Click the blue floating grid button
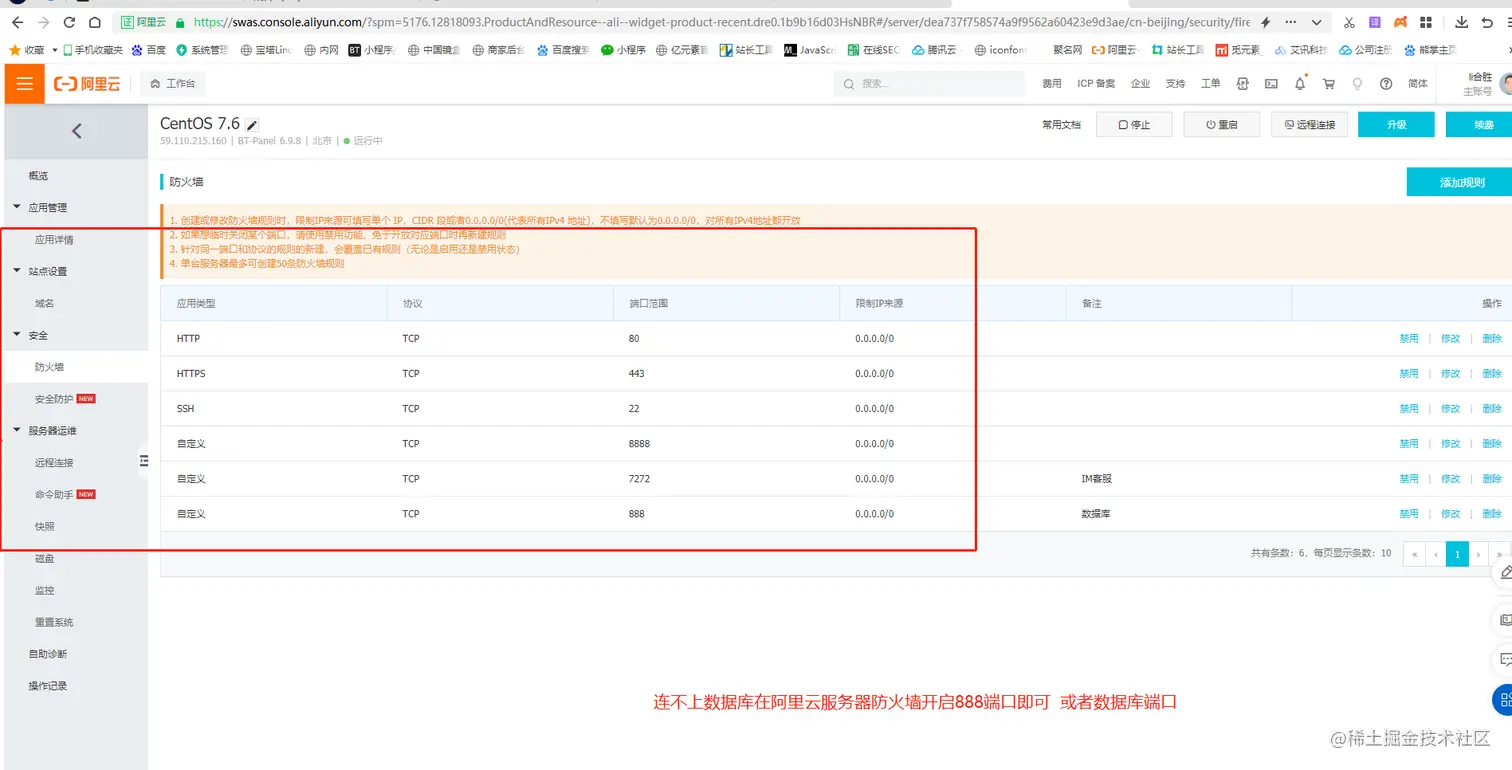Screen dimensions: 1512x770 click(x=1503, y=699)
